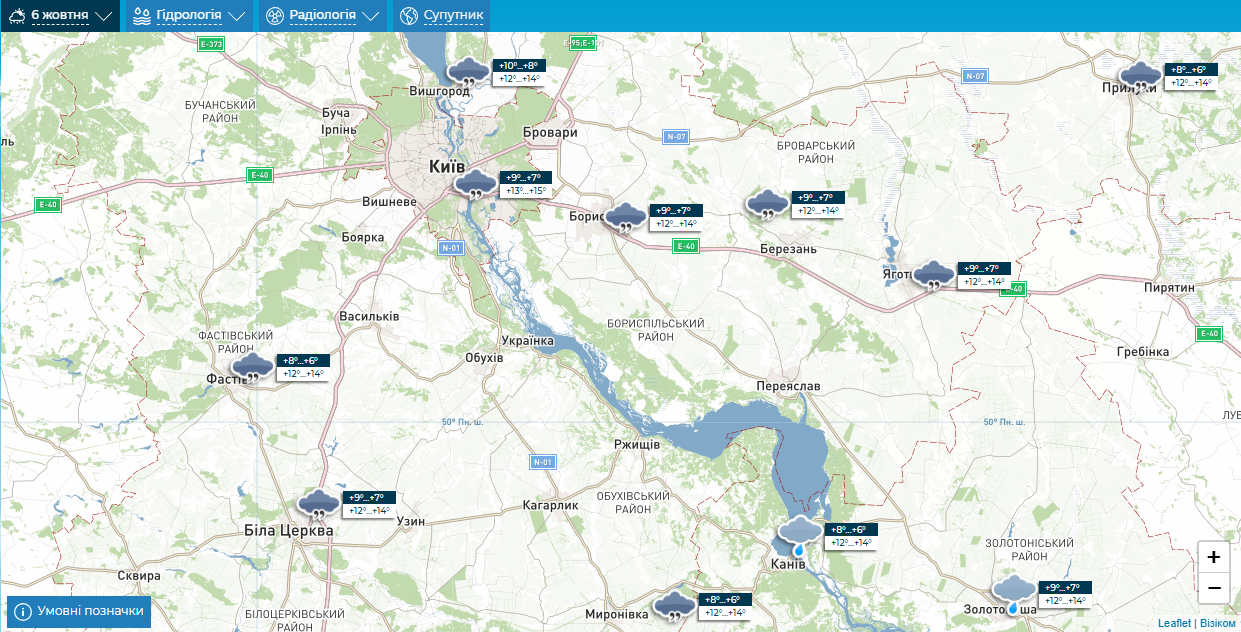Zoom in the map with plus button
The height and width of the screenshot is (632, 1241).
point(1213,557)
